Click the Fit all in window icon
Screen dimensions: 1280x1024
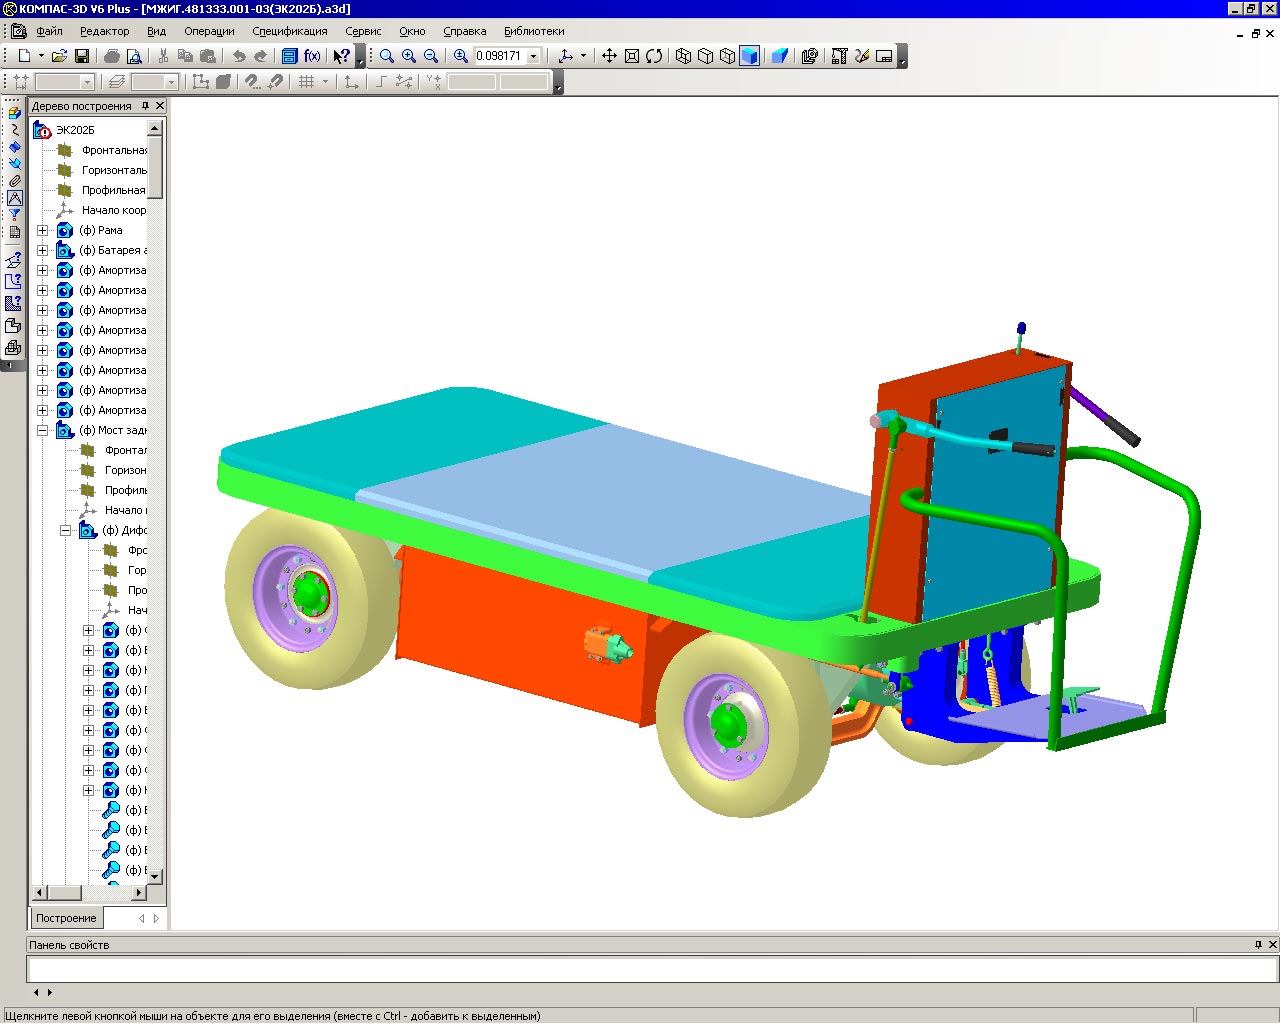pyautogui.click(x=632, y=56)
